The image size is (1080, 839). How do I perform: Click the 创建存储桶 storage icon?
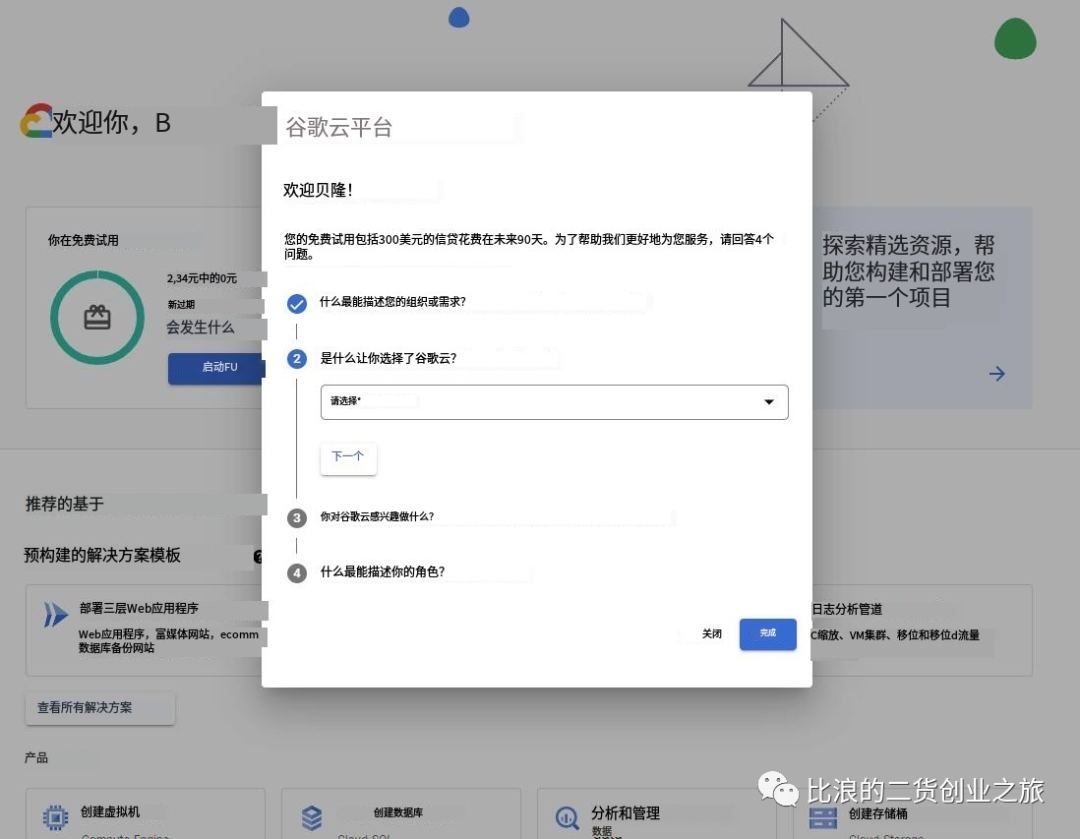pos(823,818)
